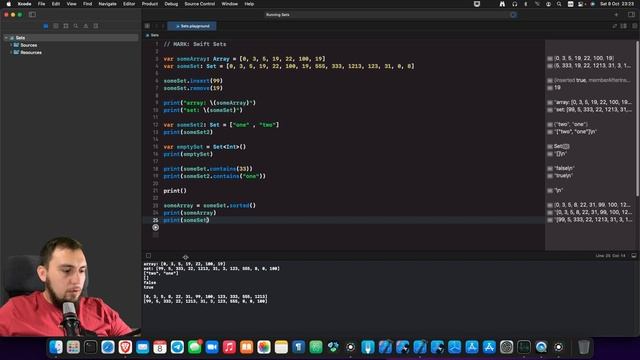Open the related items grid button
640x360 pixels.
pos(147,26)
